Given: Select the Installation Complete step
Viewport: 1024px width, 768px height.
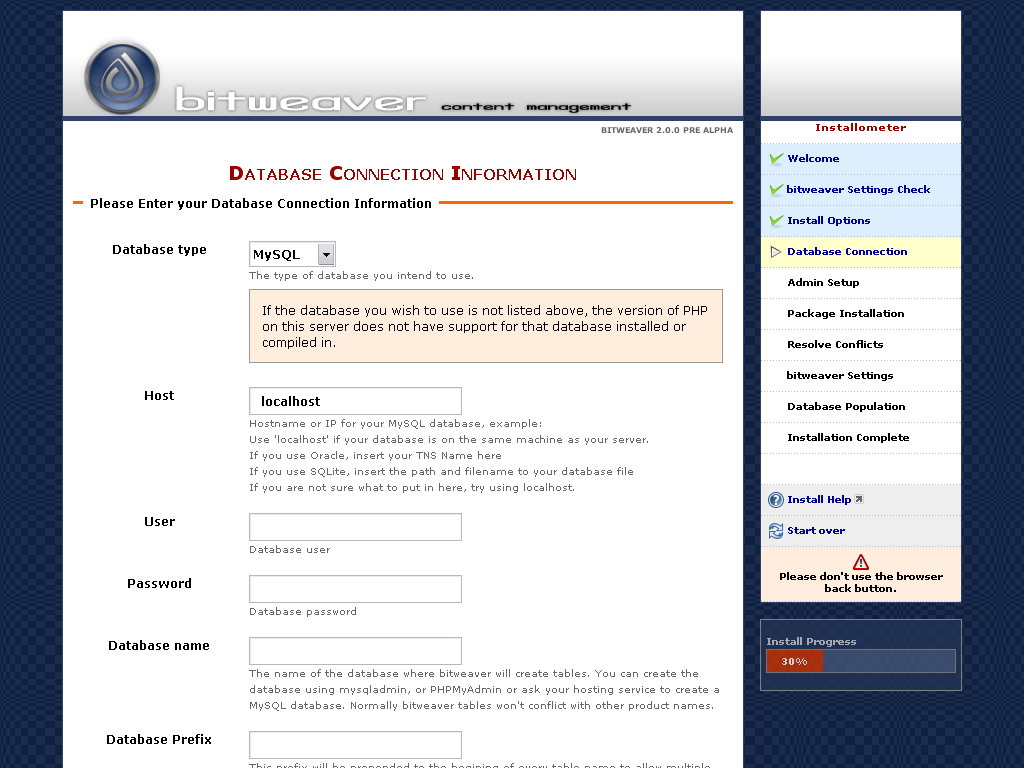Looking at the screenshot, I should tap(848, 438).
